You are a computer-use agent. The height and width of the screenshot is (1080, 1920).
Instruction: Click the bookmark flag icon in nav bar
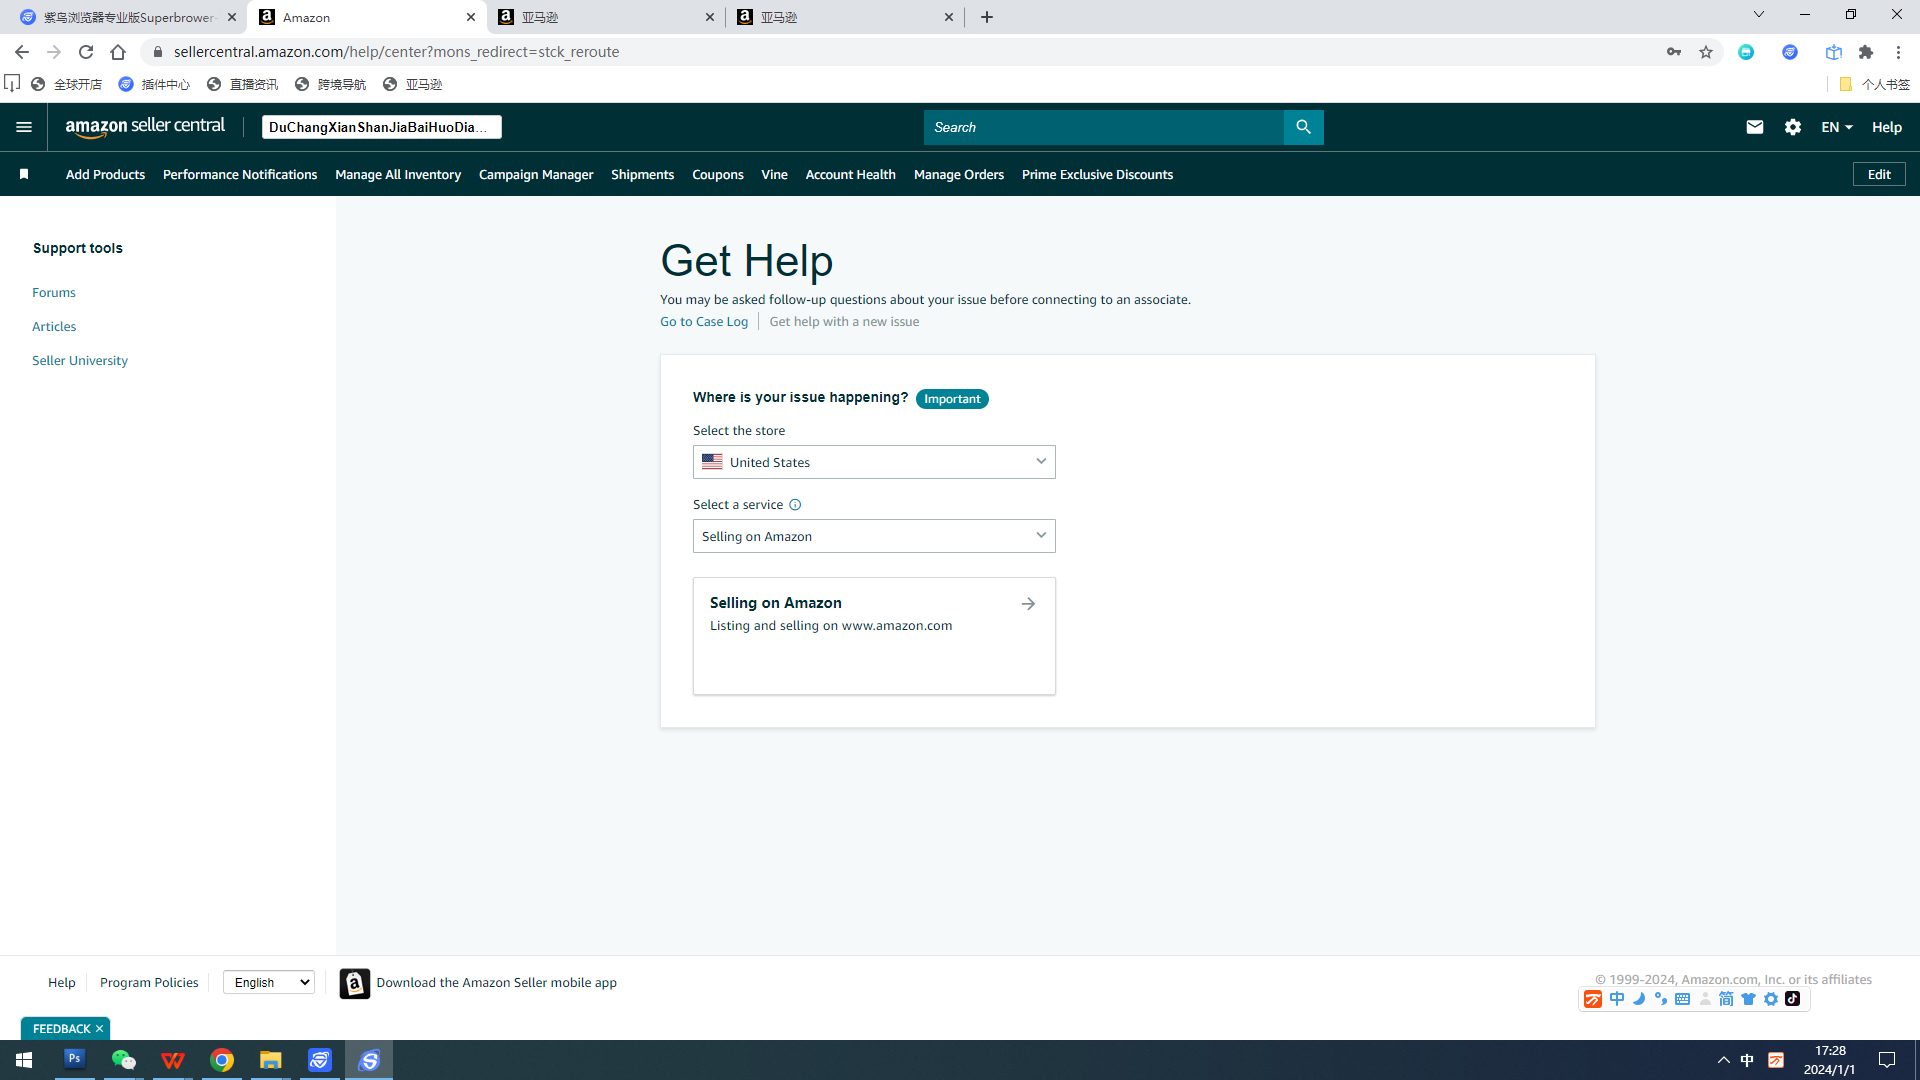pos(24,174)
